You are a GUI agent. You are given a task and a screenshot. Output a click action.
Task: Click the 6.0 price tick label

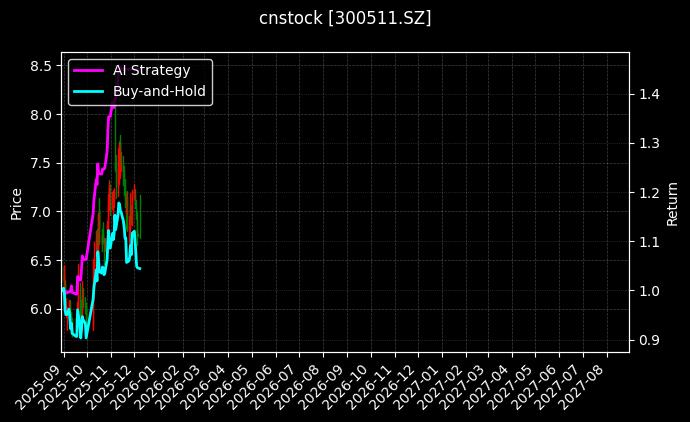(41, 309)
